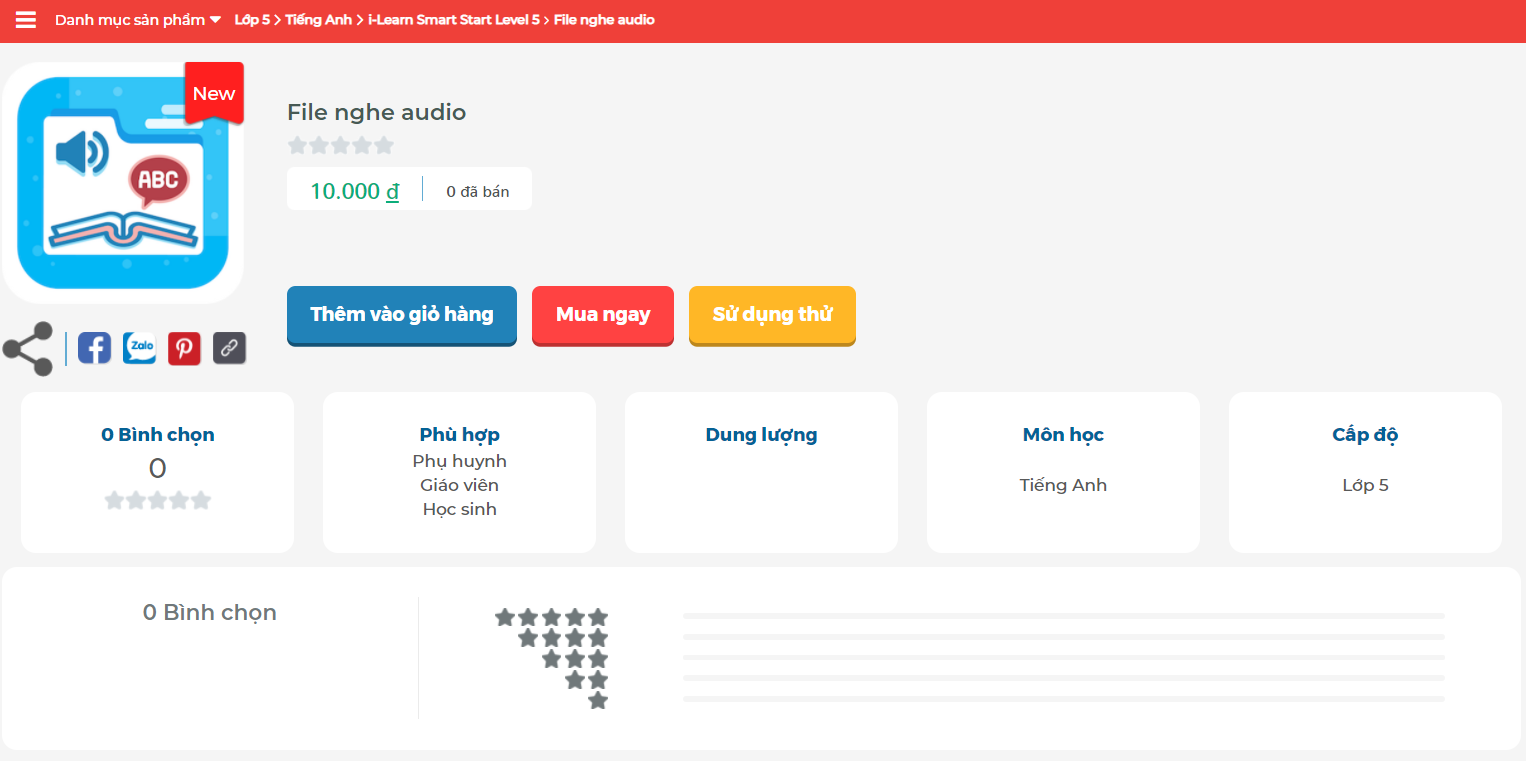Select the five-star rating row
Screen dimensions: 1526x761
pyautogui.click(x=552, y=617)
